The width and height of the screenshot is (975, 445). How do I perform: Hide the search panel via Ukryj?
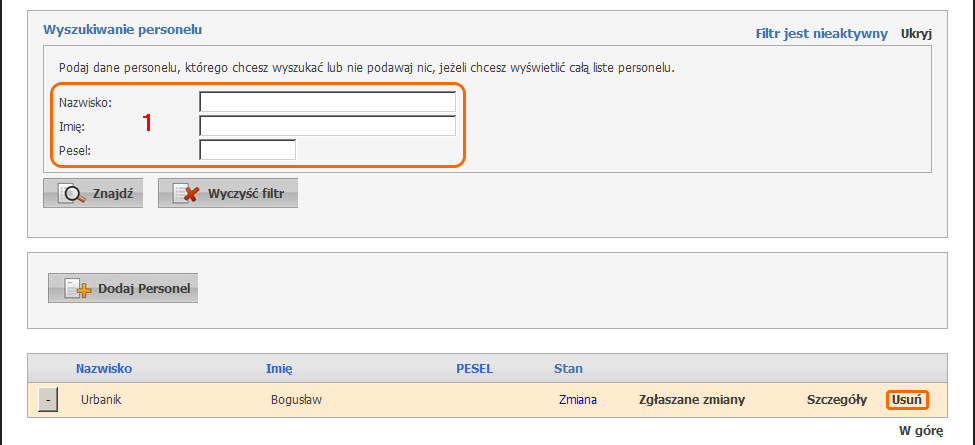[x=916, y=34]
